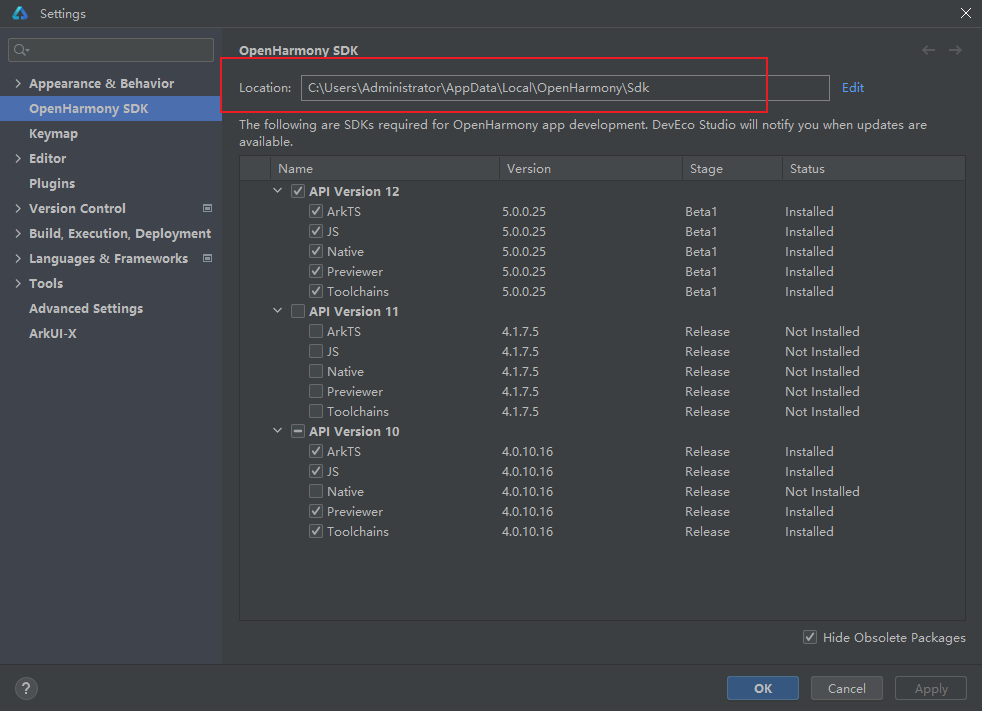Screen dimensions: 982x711
Task: Uncheck Toolchains version 5.0.0.25
Action: [x=316, y=291]
